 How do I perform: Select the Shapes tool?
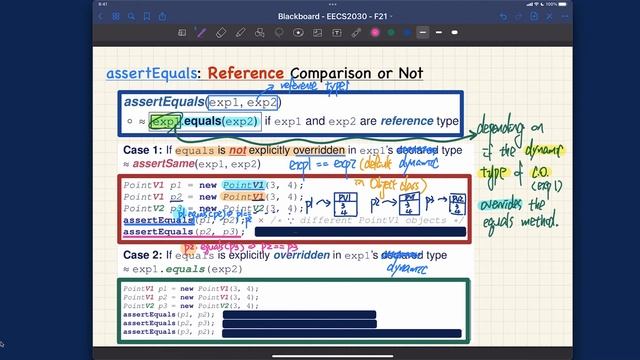pos(260,33)
